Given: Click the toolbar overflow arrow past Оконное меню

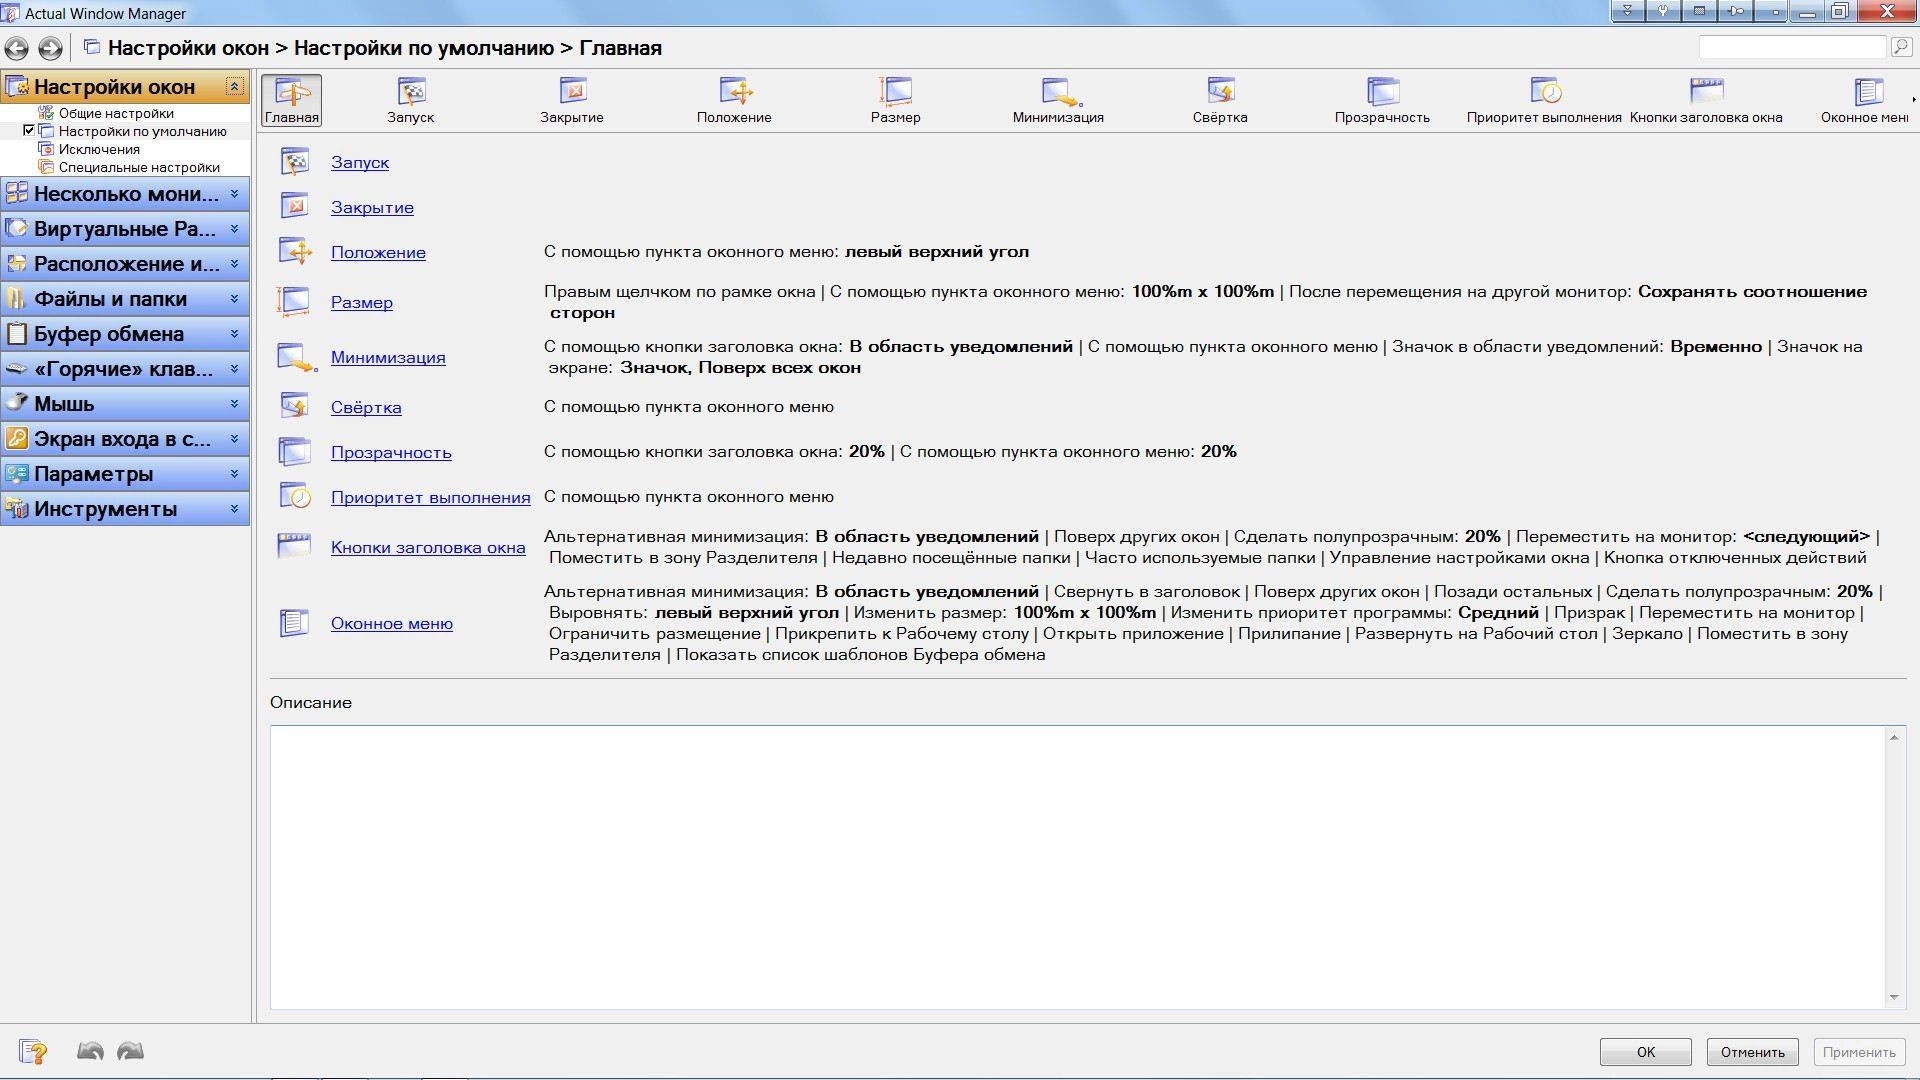Looking at the screenshot, I should 1913,100.
